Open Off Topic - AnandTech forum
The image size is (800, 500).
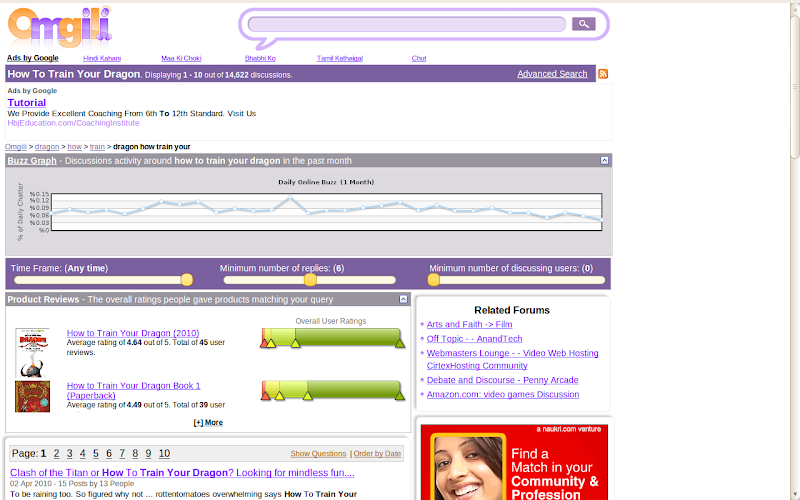474,339
